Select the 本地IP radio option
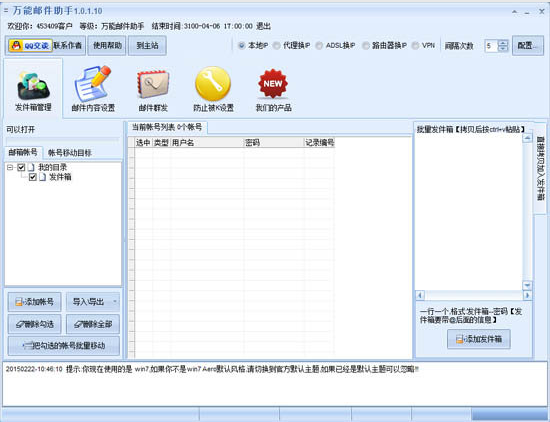The image size is (550, 422). tap(241, 46)
